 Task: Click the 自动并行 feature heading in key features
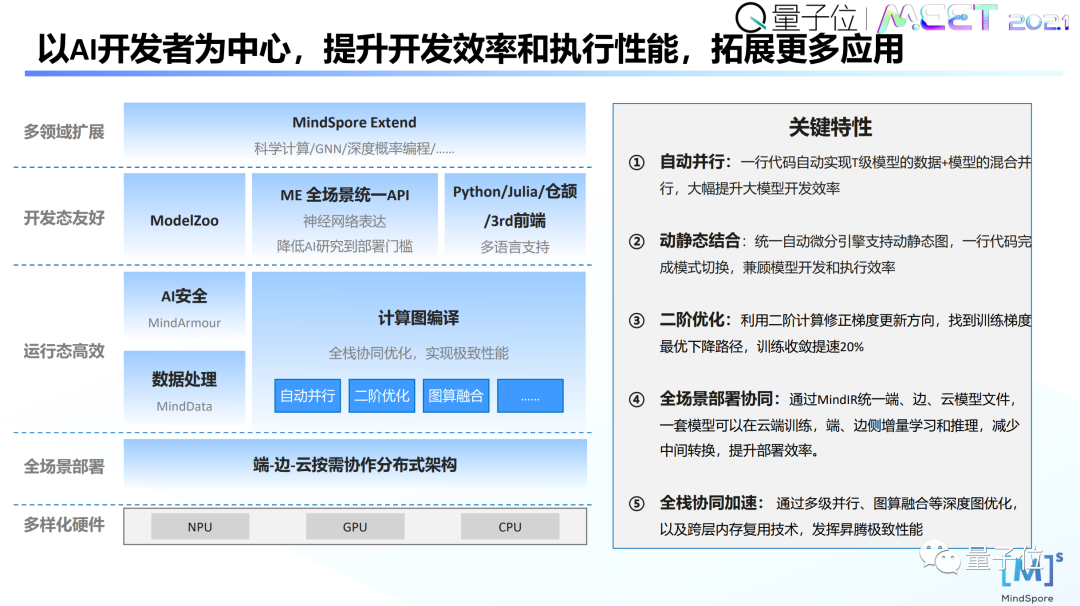click(694, 162)
